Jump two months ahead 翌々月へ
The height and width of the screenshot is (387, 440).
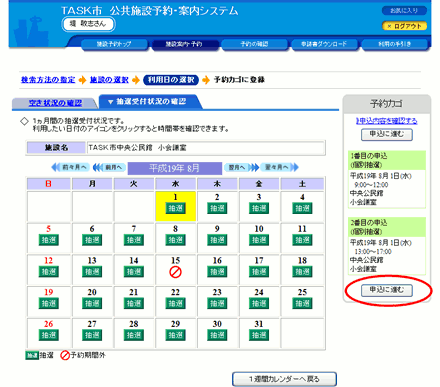click(279, 167)
